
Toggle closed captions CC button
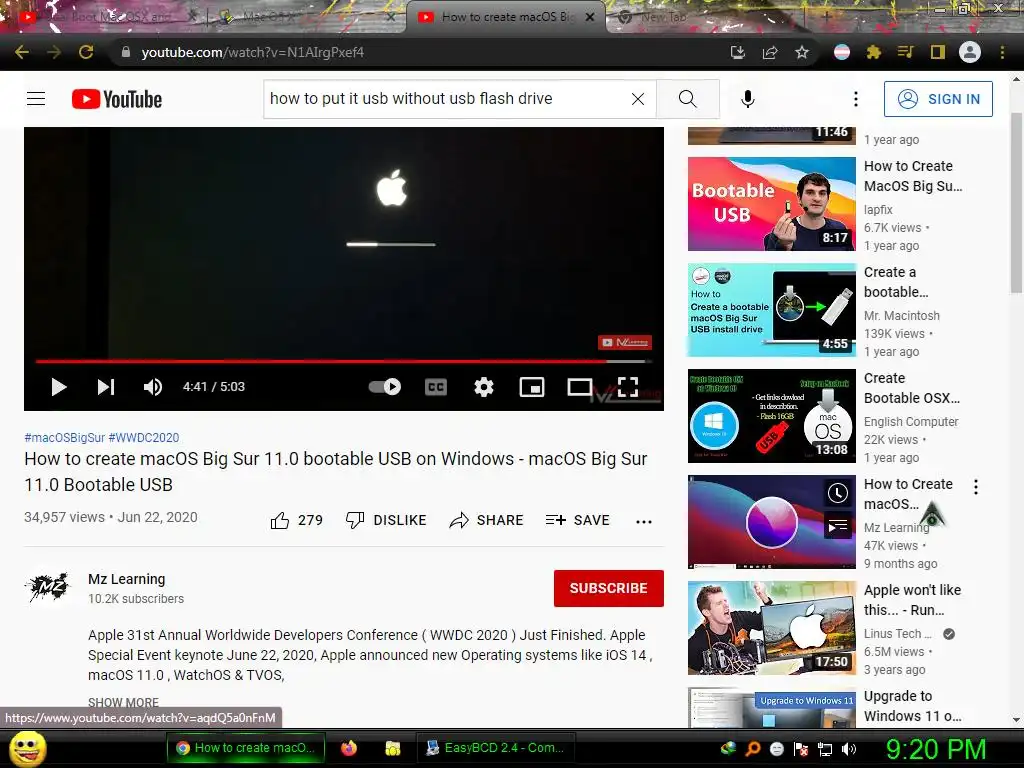(436, 387)
